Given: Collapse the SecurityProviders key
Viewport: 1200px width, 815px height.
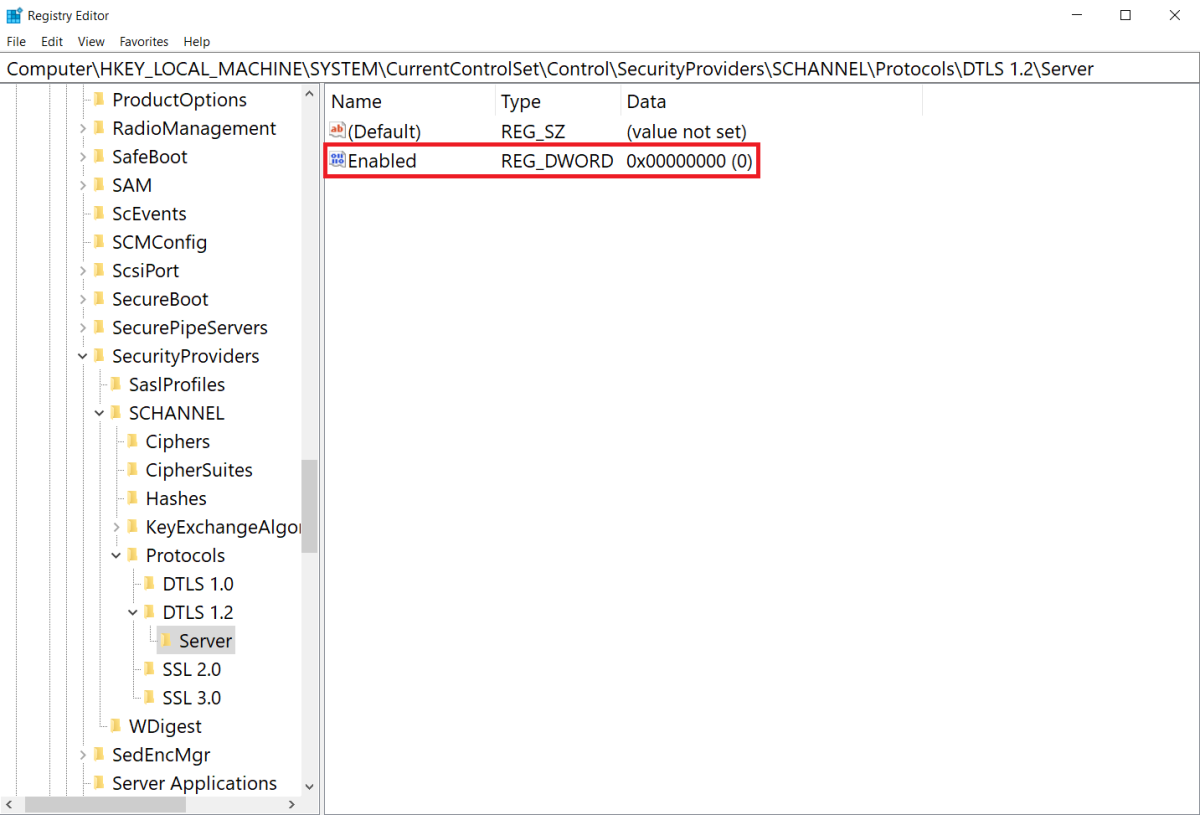Looking at the screenshot, I should point(83,356).
